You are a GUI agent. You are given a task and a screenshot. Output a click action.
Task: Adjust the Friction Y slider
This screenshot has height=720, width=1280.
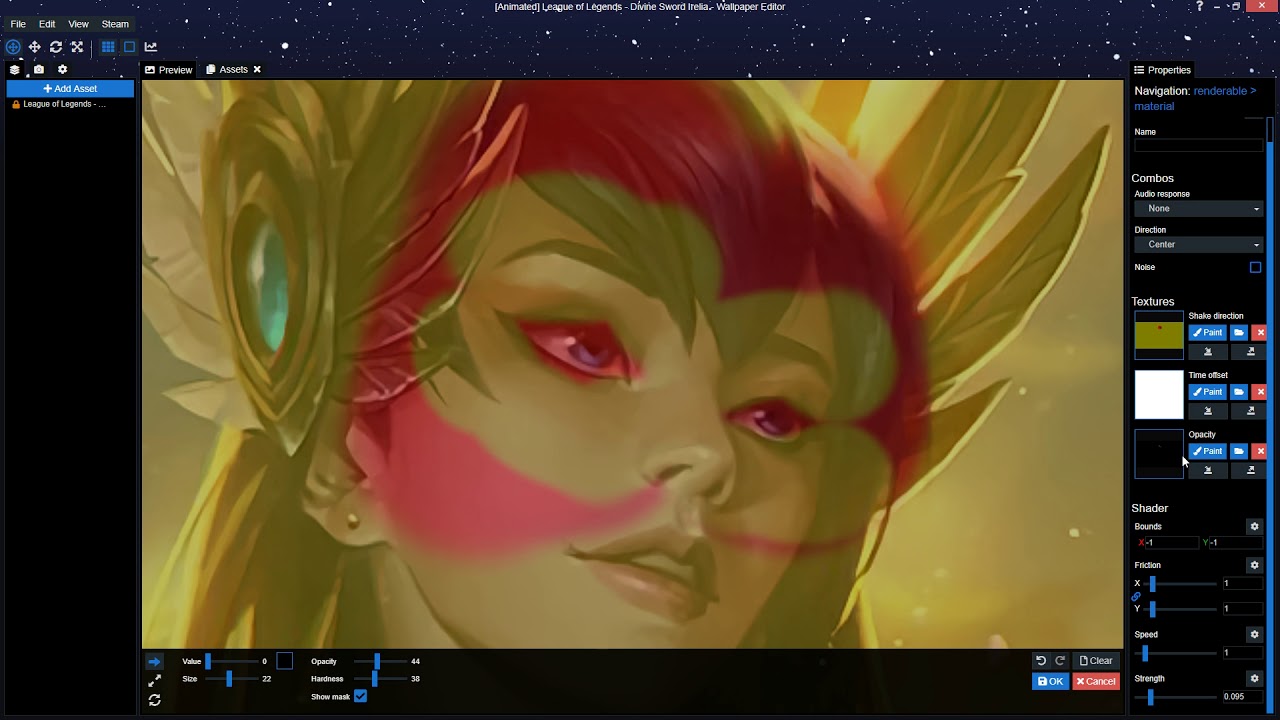[1181, 609]
